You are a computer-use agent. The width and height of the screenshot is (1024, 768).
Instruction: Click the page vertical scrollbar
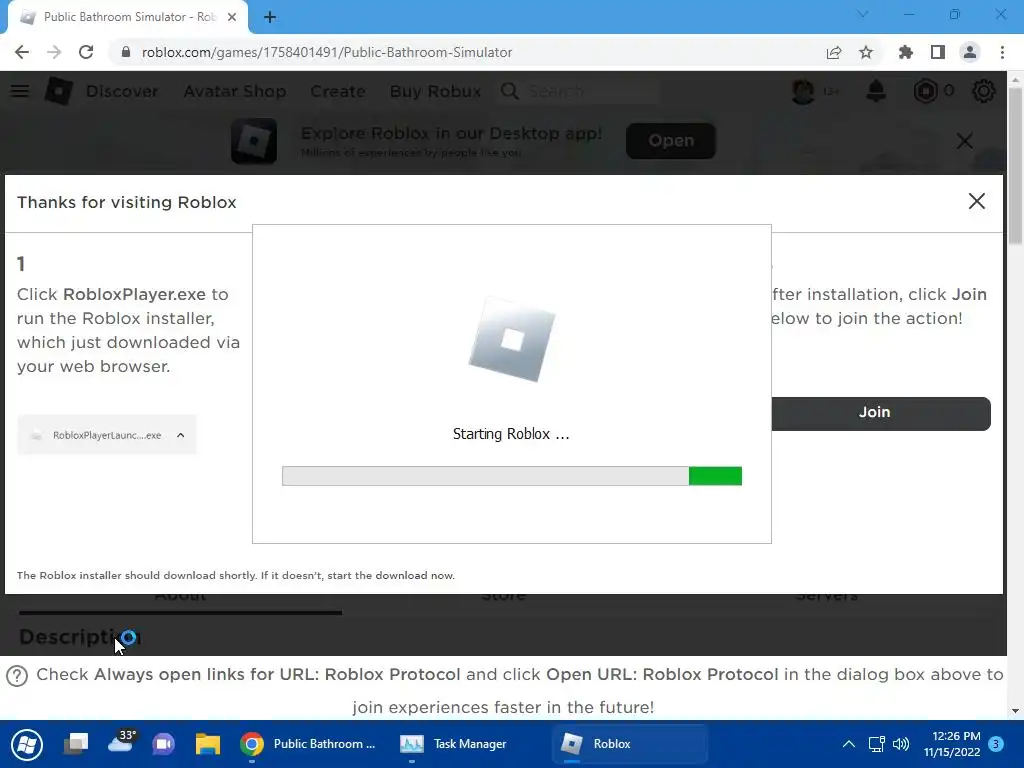[1015, 167]
